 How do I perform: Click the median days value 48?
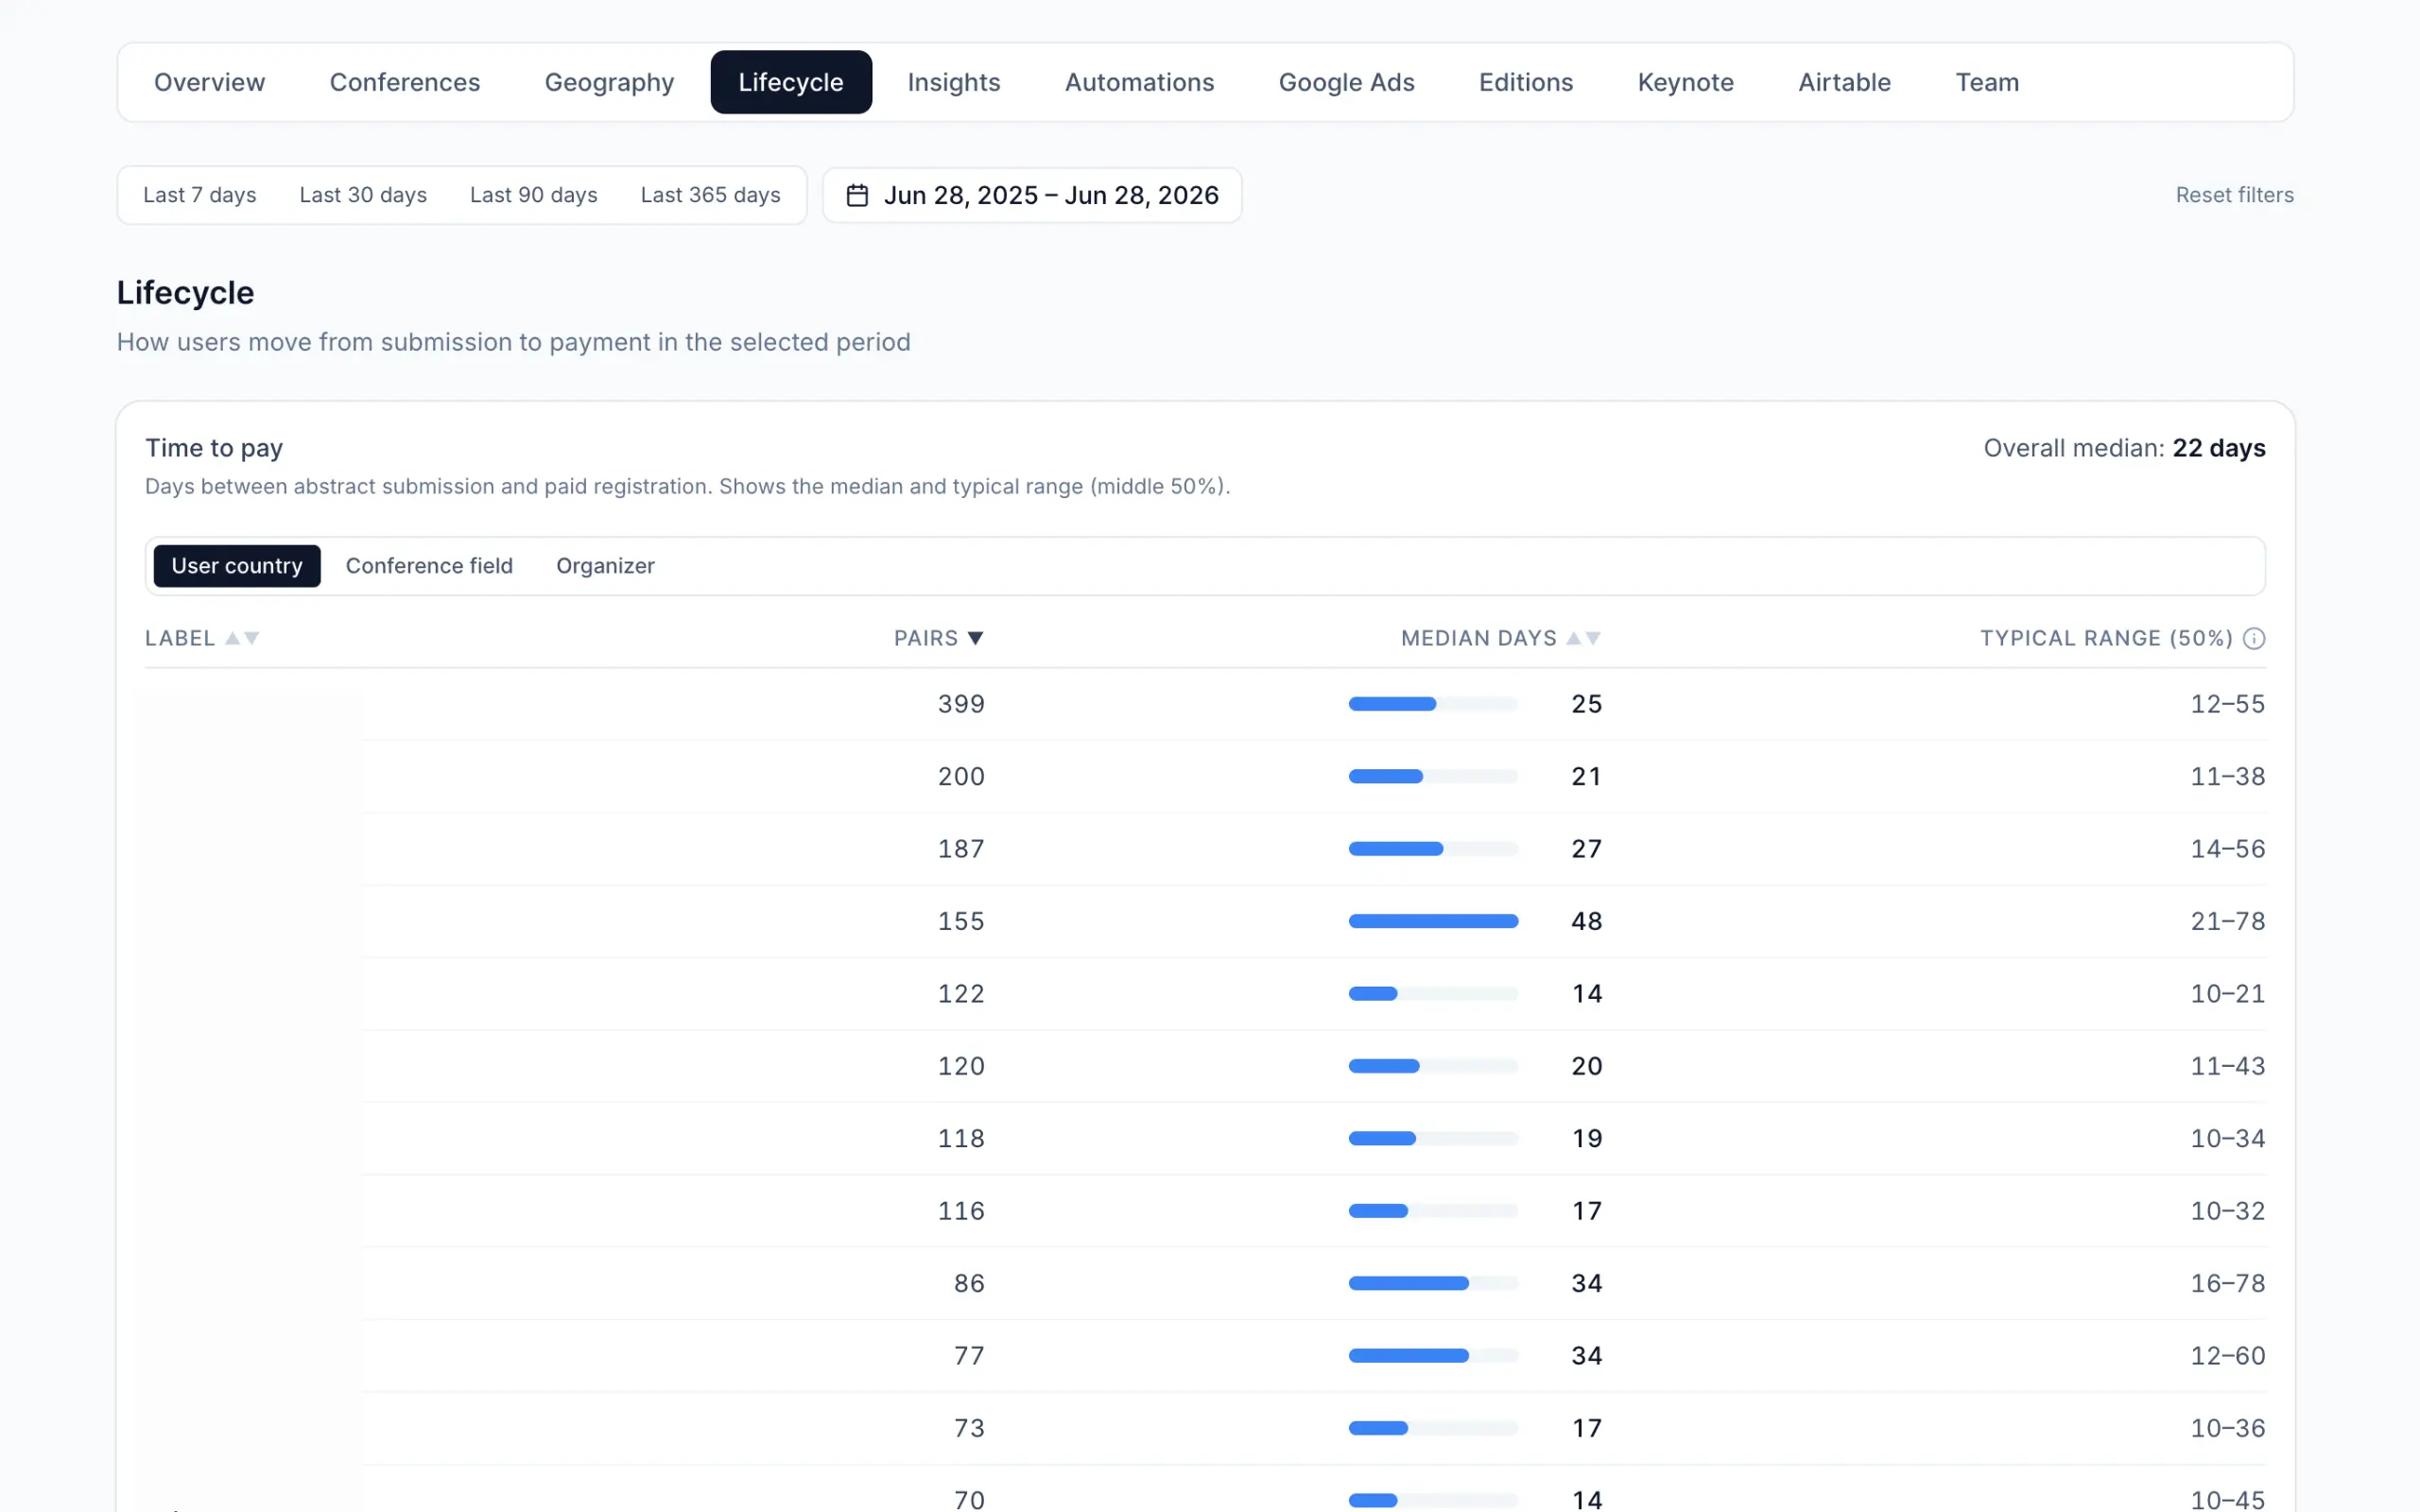point(1587,921)
